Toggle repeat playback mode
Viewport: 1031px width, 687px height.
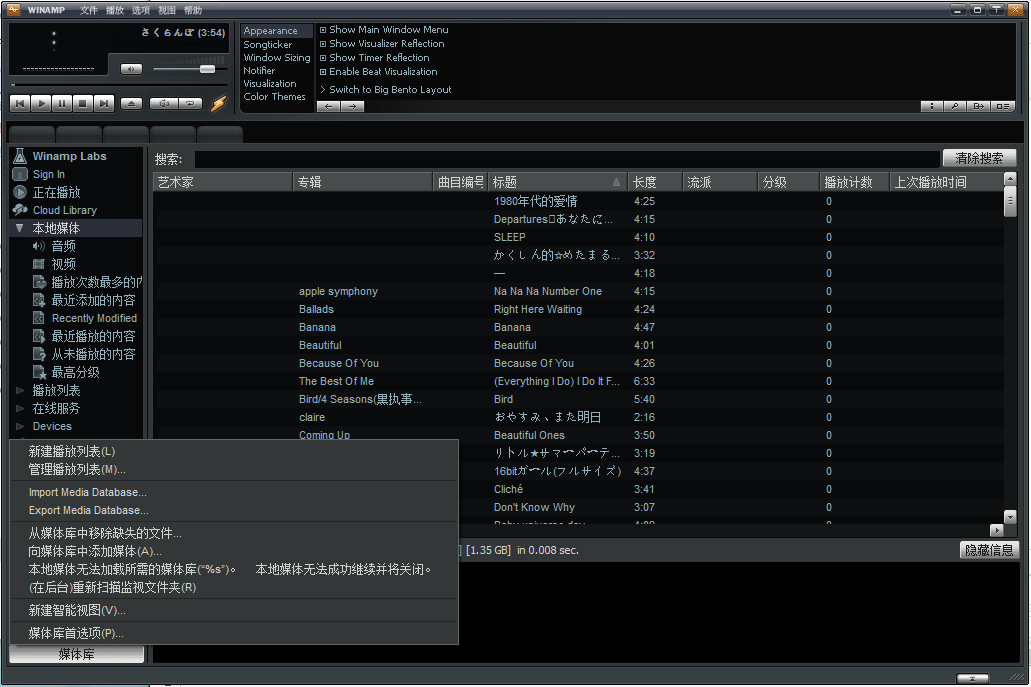coord(190,103)
